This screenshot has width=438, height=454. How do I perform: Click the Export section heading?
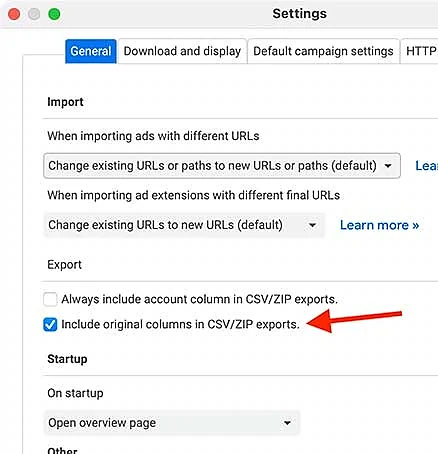coord(64,265)
